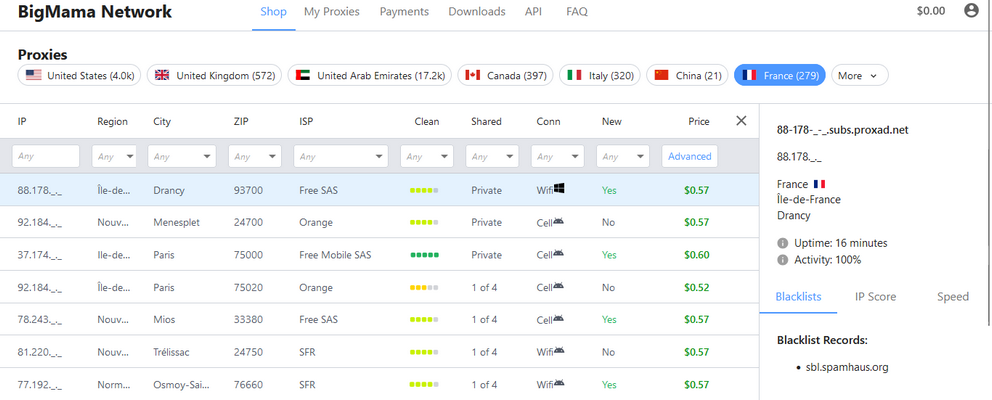Click the Windows OS icon in Drancy row
This screenshot has height=400, width=992.
click(x=559, y=188)
